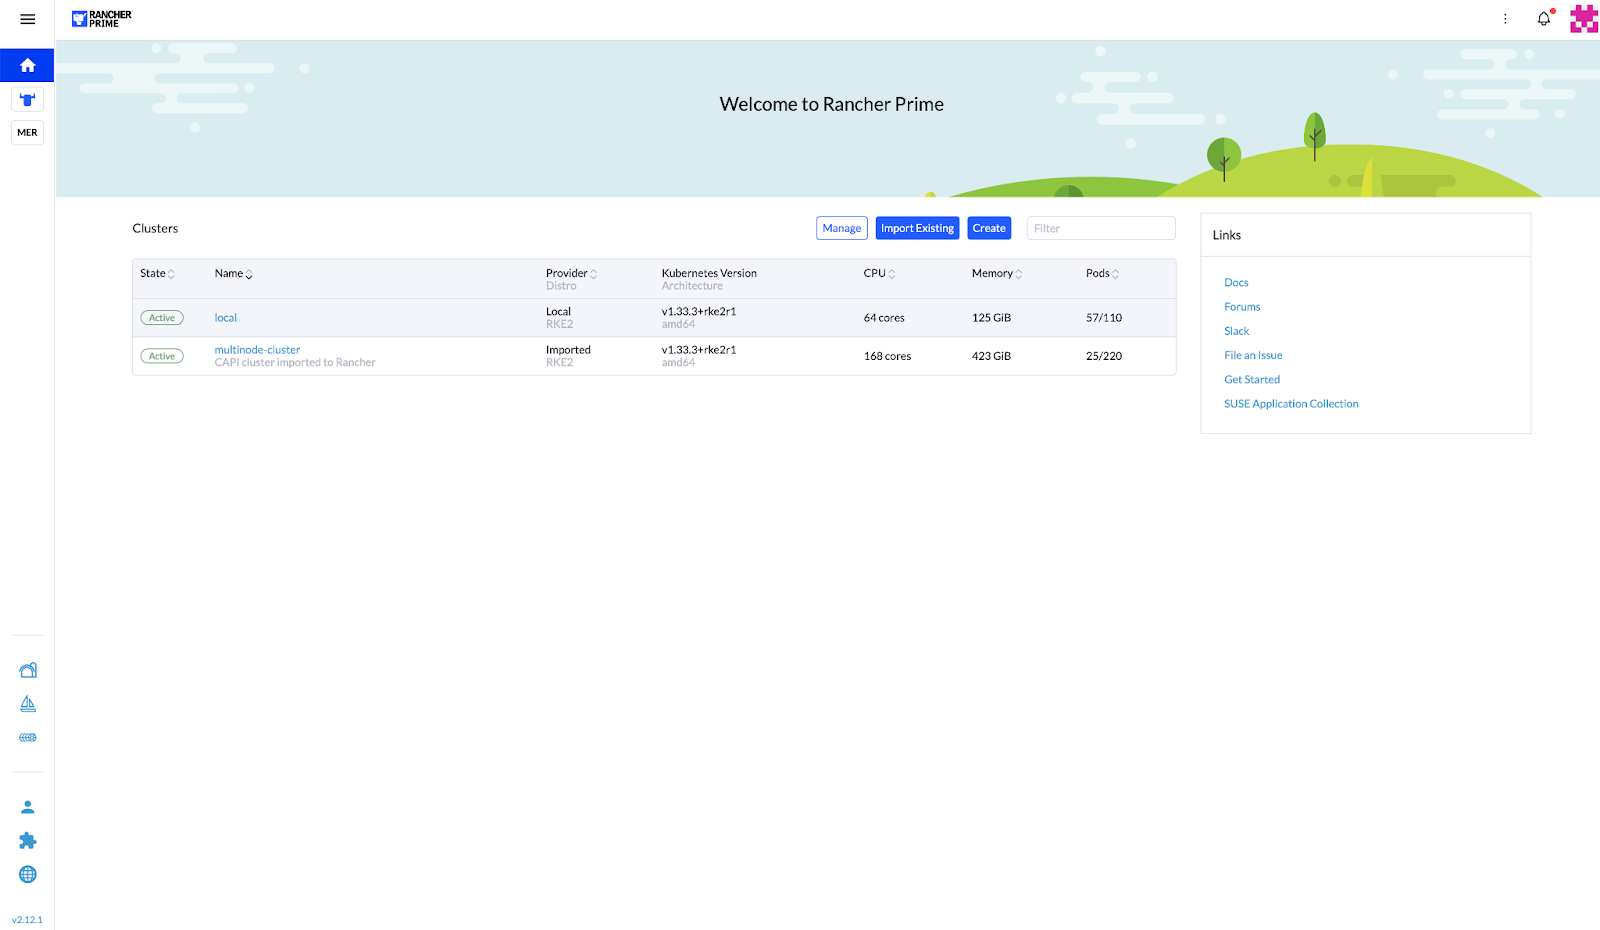This screenshot has height=930, width=1600.
Task: Focus the clusters Filter input field
Action: point(1100,229)
